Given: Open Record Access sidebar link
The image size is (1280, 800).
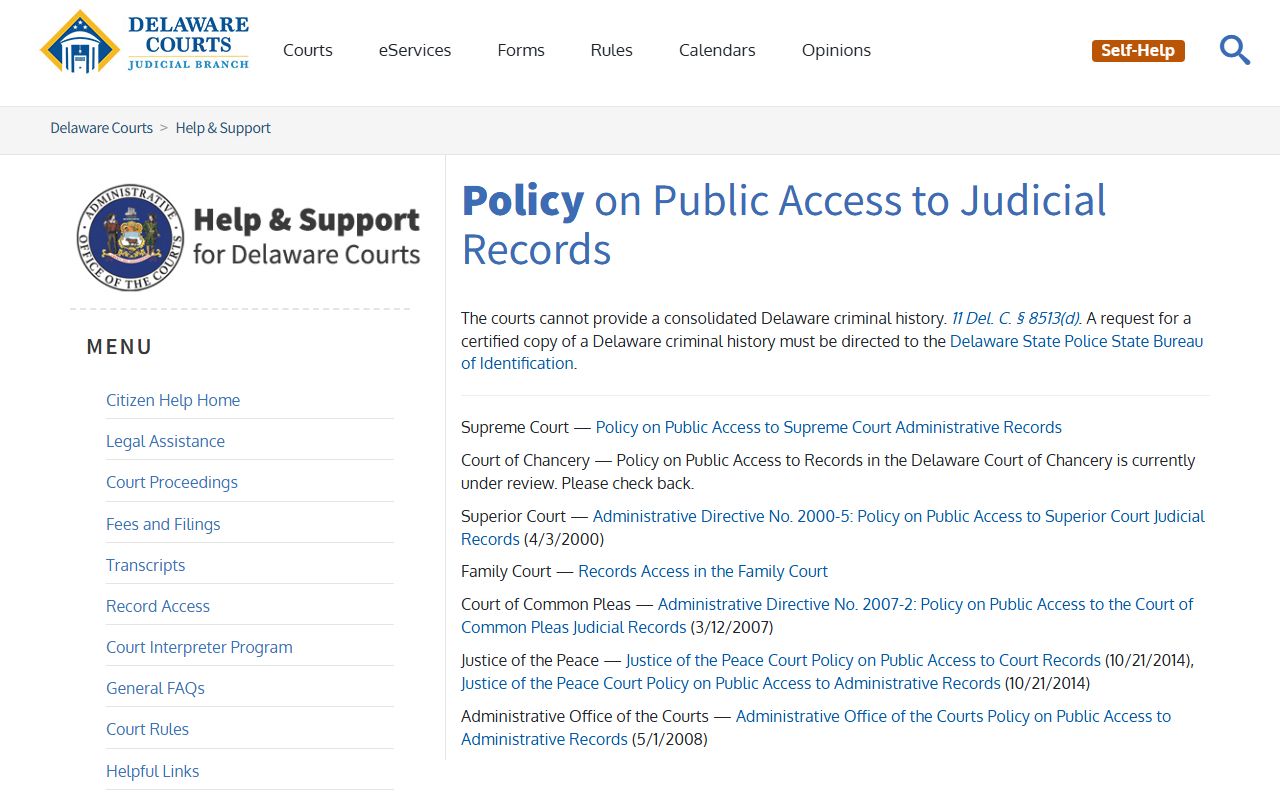Looking at the screenshot, I should point(158,606).
